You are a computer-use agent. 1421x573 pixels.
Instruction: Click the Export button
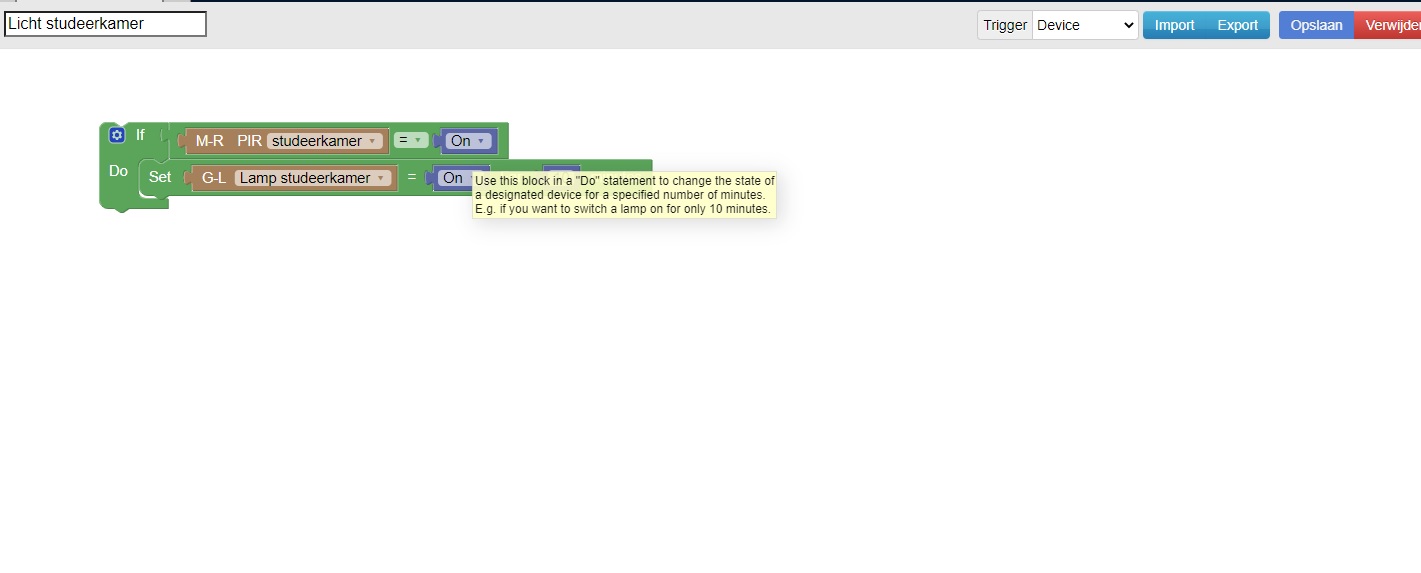[x=1237, y=25]
